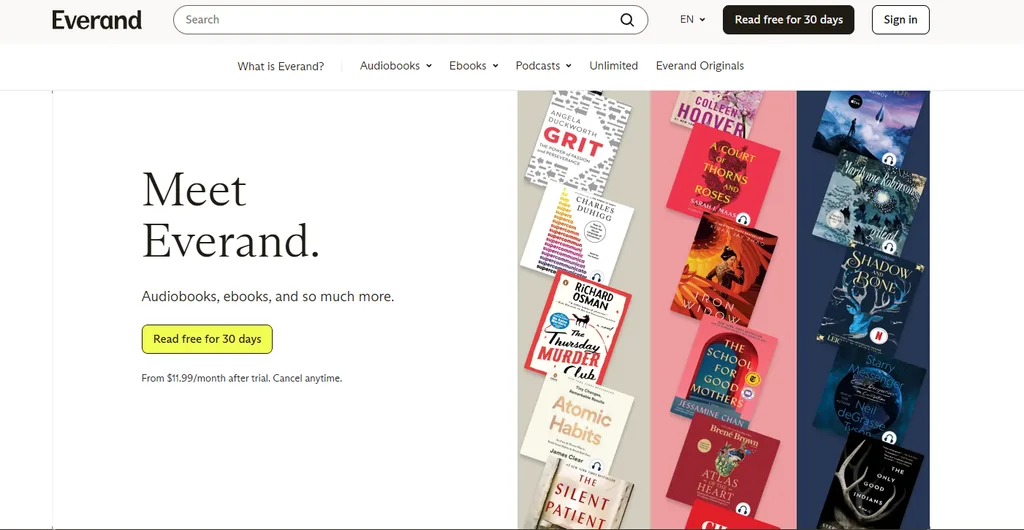Viewport: 1024px width, 530px height.
Task: Open the Atomic Habits book cover
Action: click(577, 424)
